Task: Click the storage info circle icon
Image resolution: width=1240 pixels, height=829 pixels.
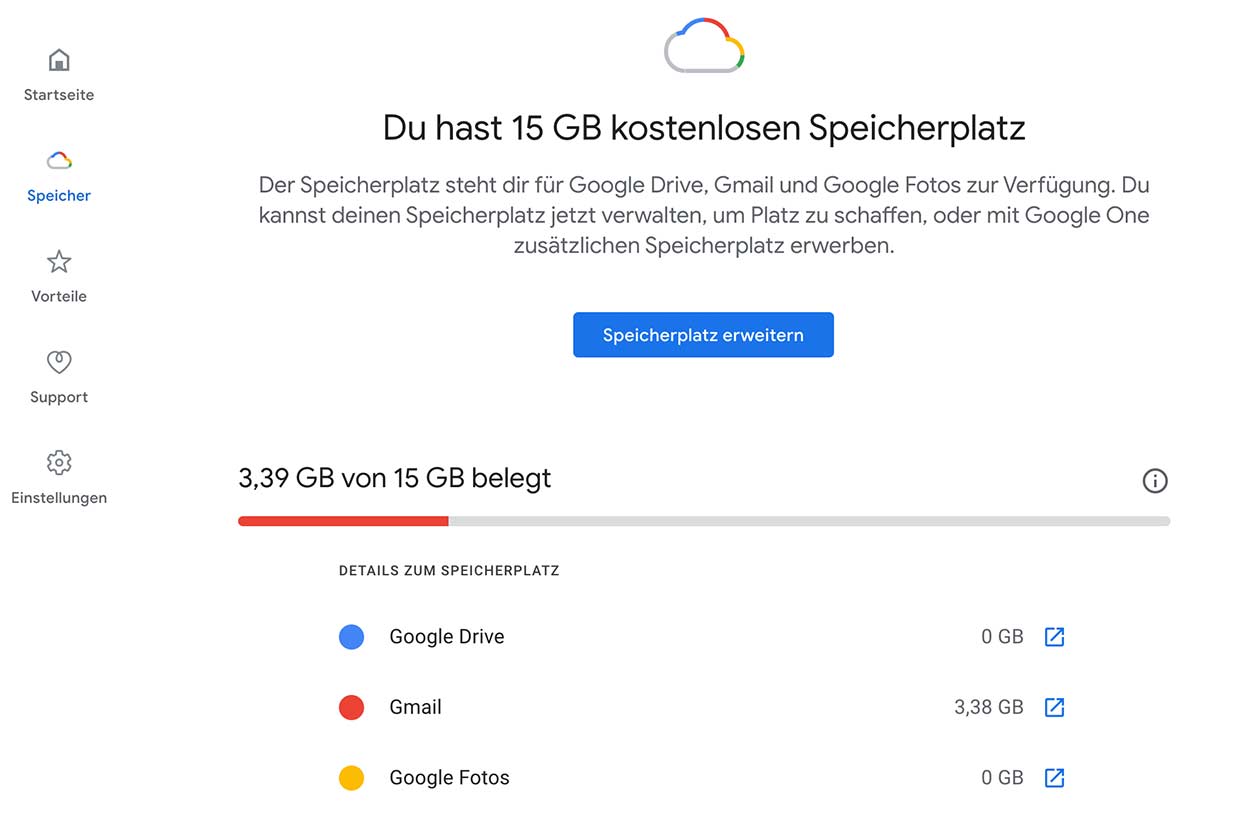Action: coord(1155,481)
